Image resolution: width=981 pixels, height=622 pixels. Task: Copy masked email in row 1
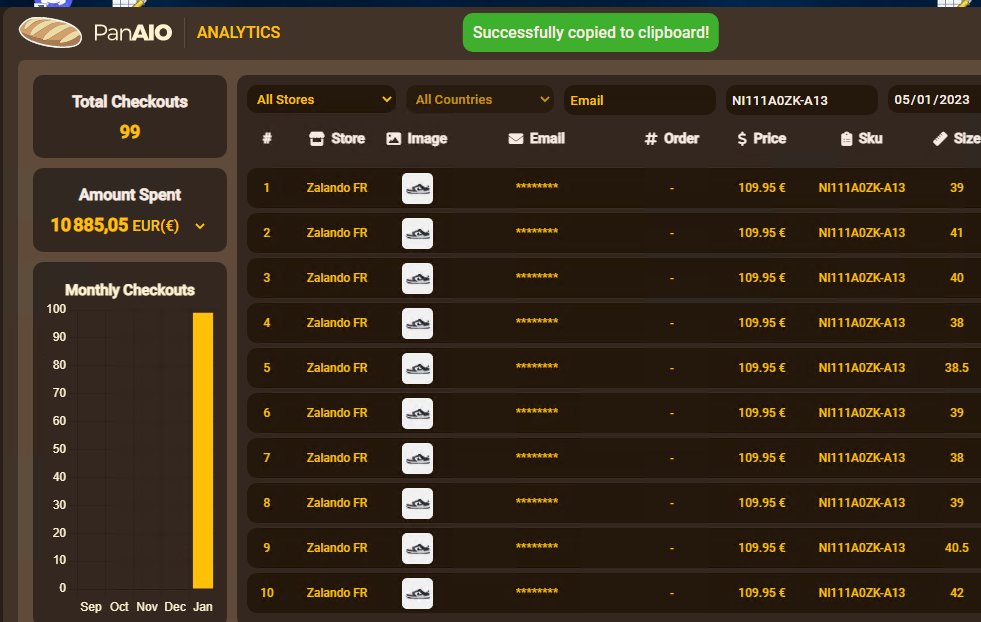537,186
